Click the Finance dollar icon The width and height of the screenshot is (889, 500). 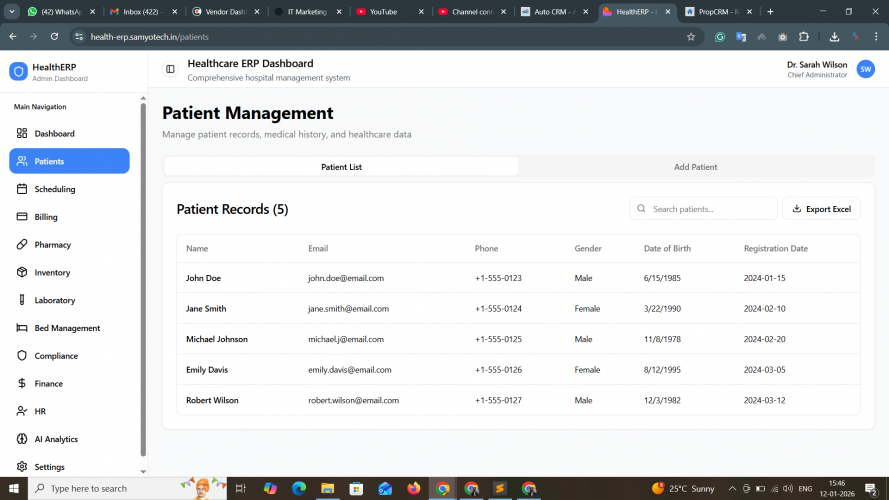click(22, 383)
